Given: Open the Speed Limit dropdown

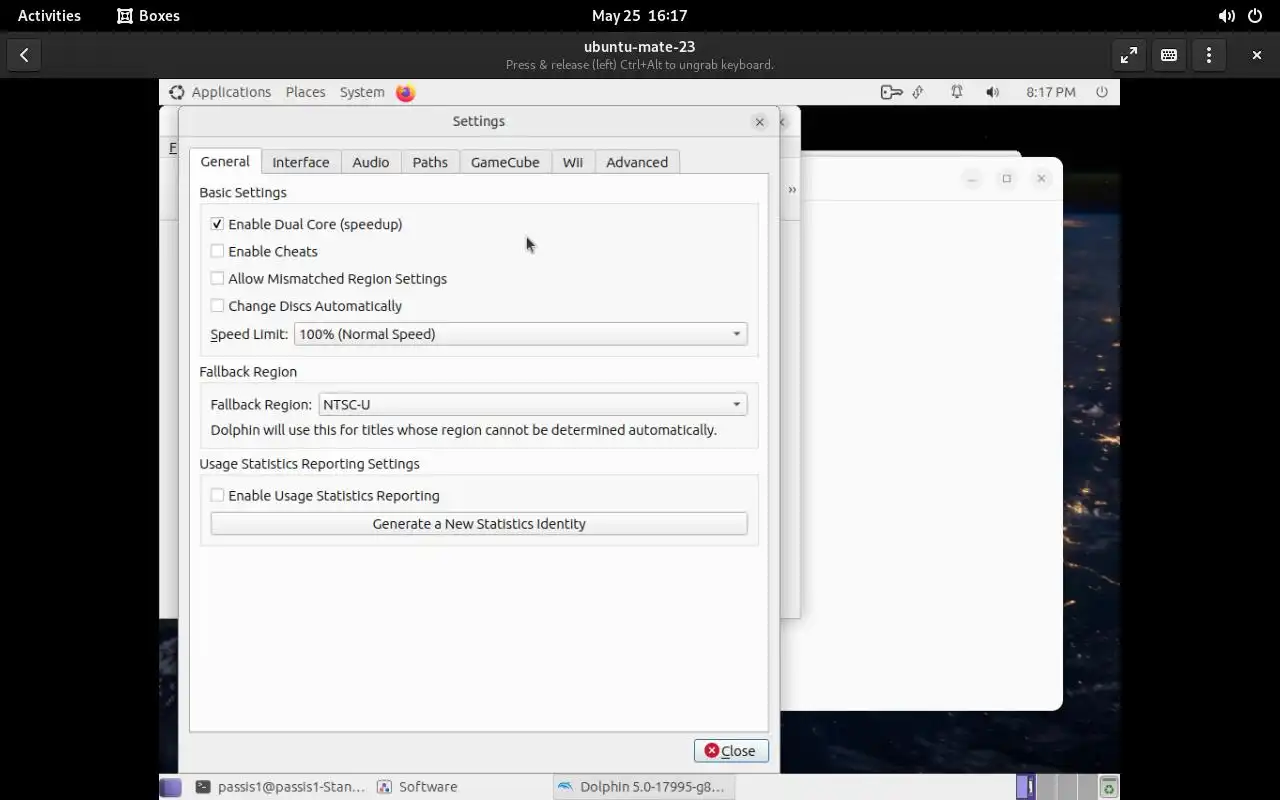Looking at the screenshot, I should click(520, 334).
